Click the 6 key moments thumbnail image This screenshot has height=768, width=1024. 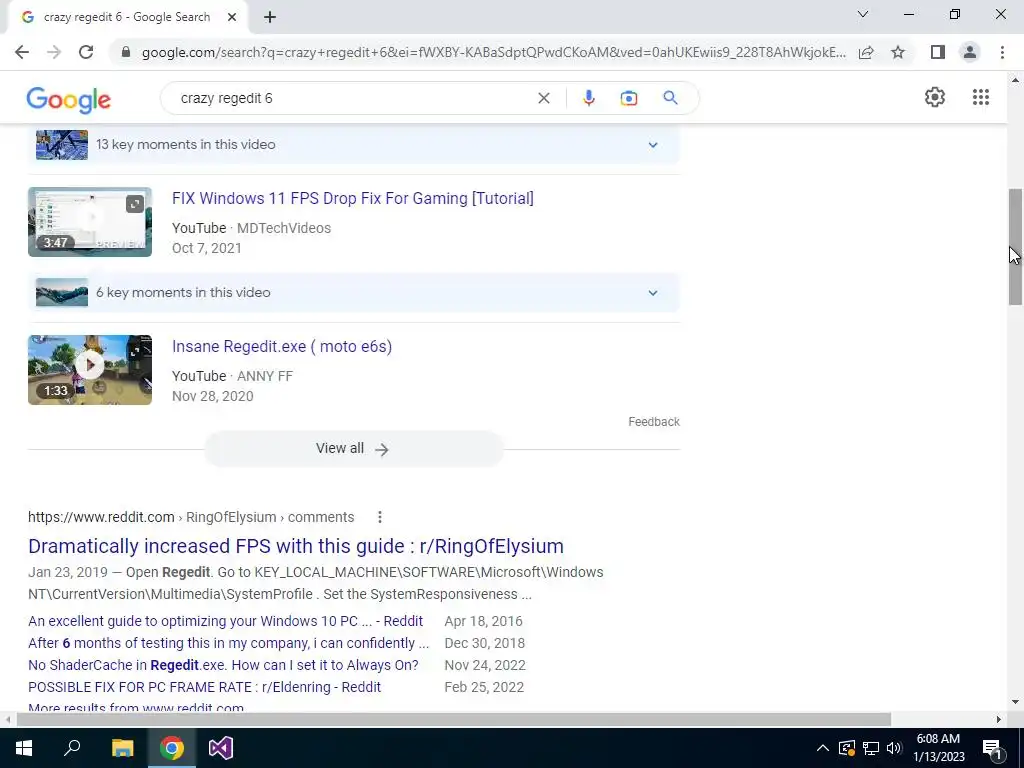pyautogui.click(x=62, y=293)
